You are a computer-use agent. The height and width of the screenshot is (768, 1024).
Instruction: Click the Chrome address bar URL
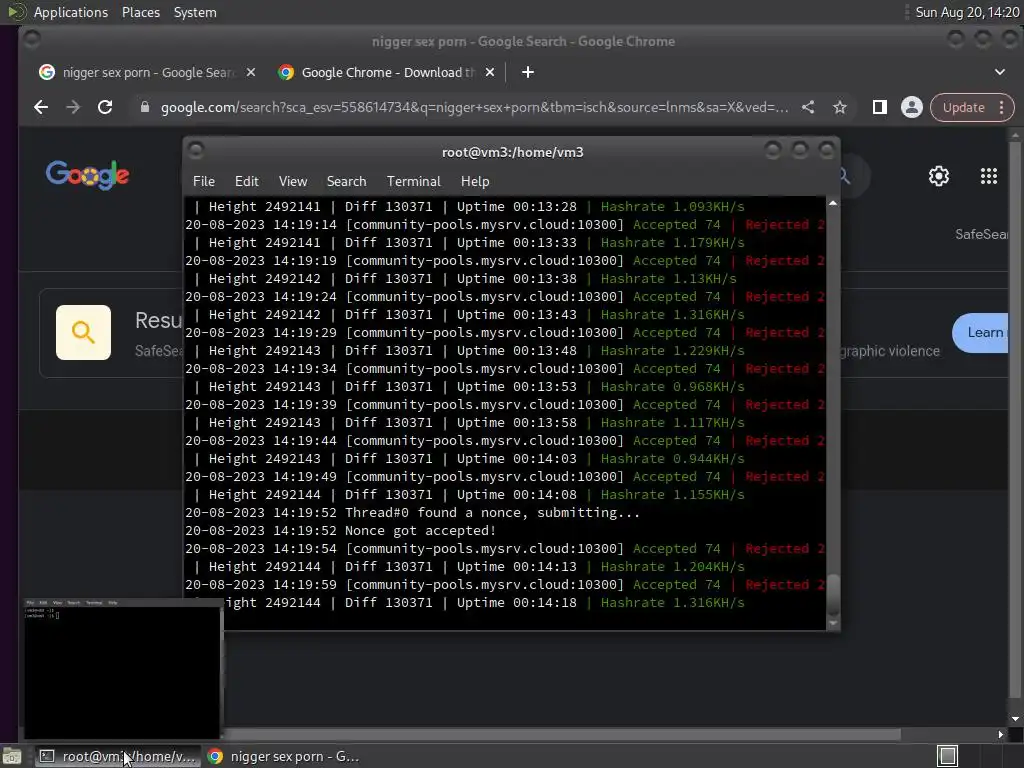475,108
